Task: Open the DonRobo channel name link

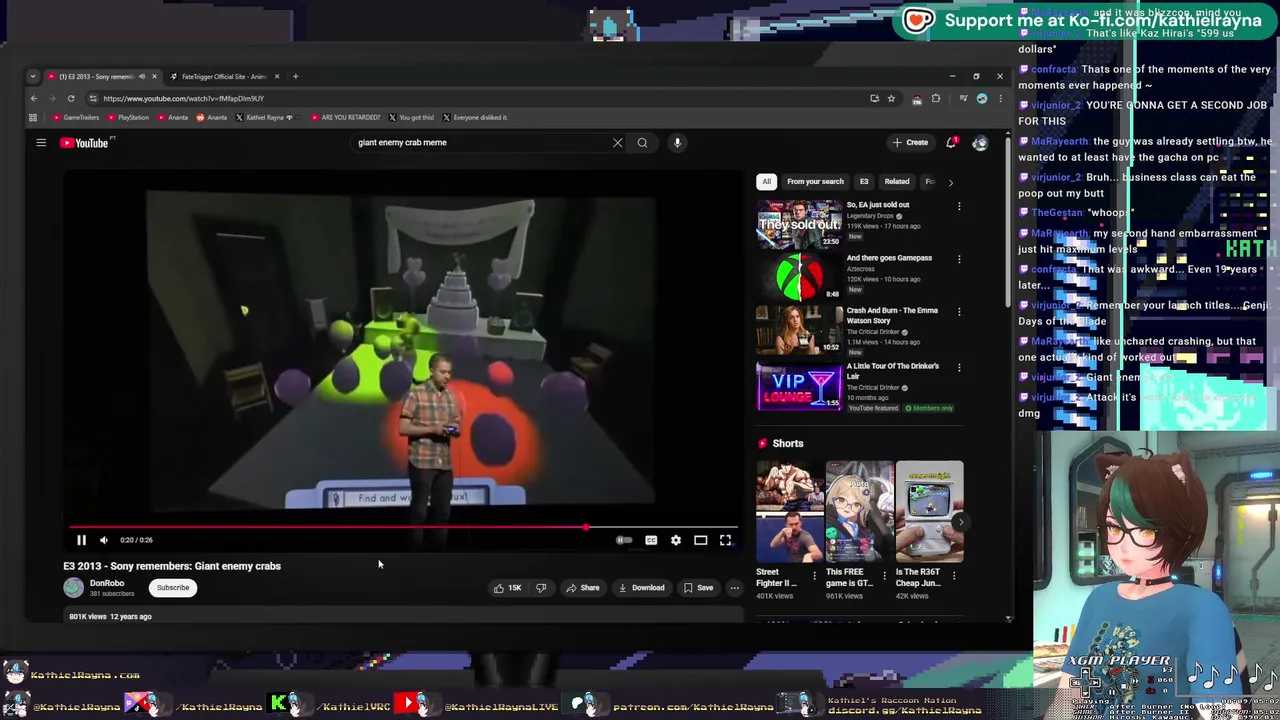Action: click(x=107, y=584)
